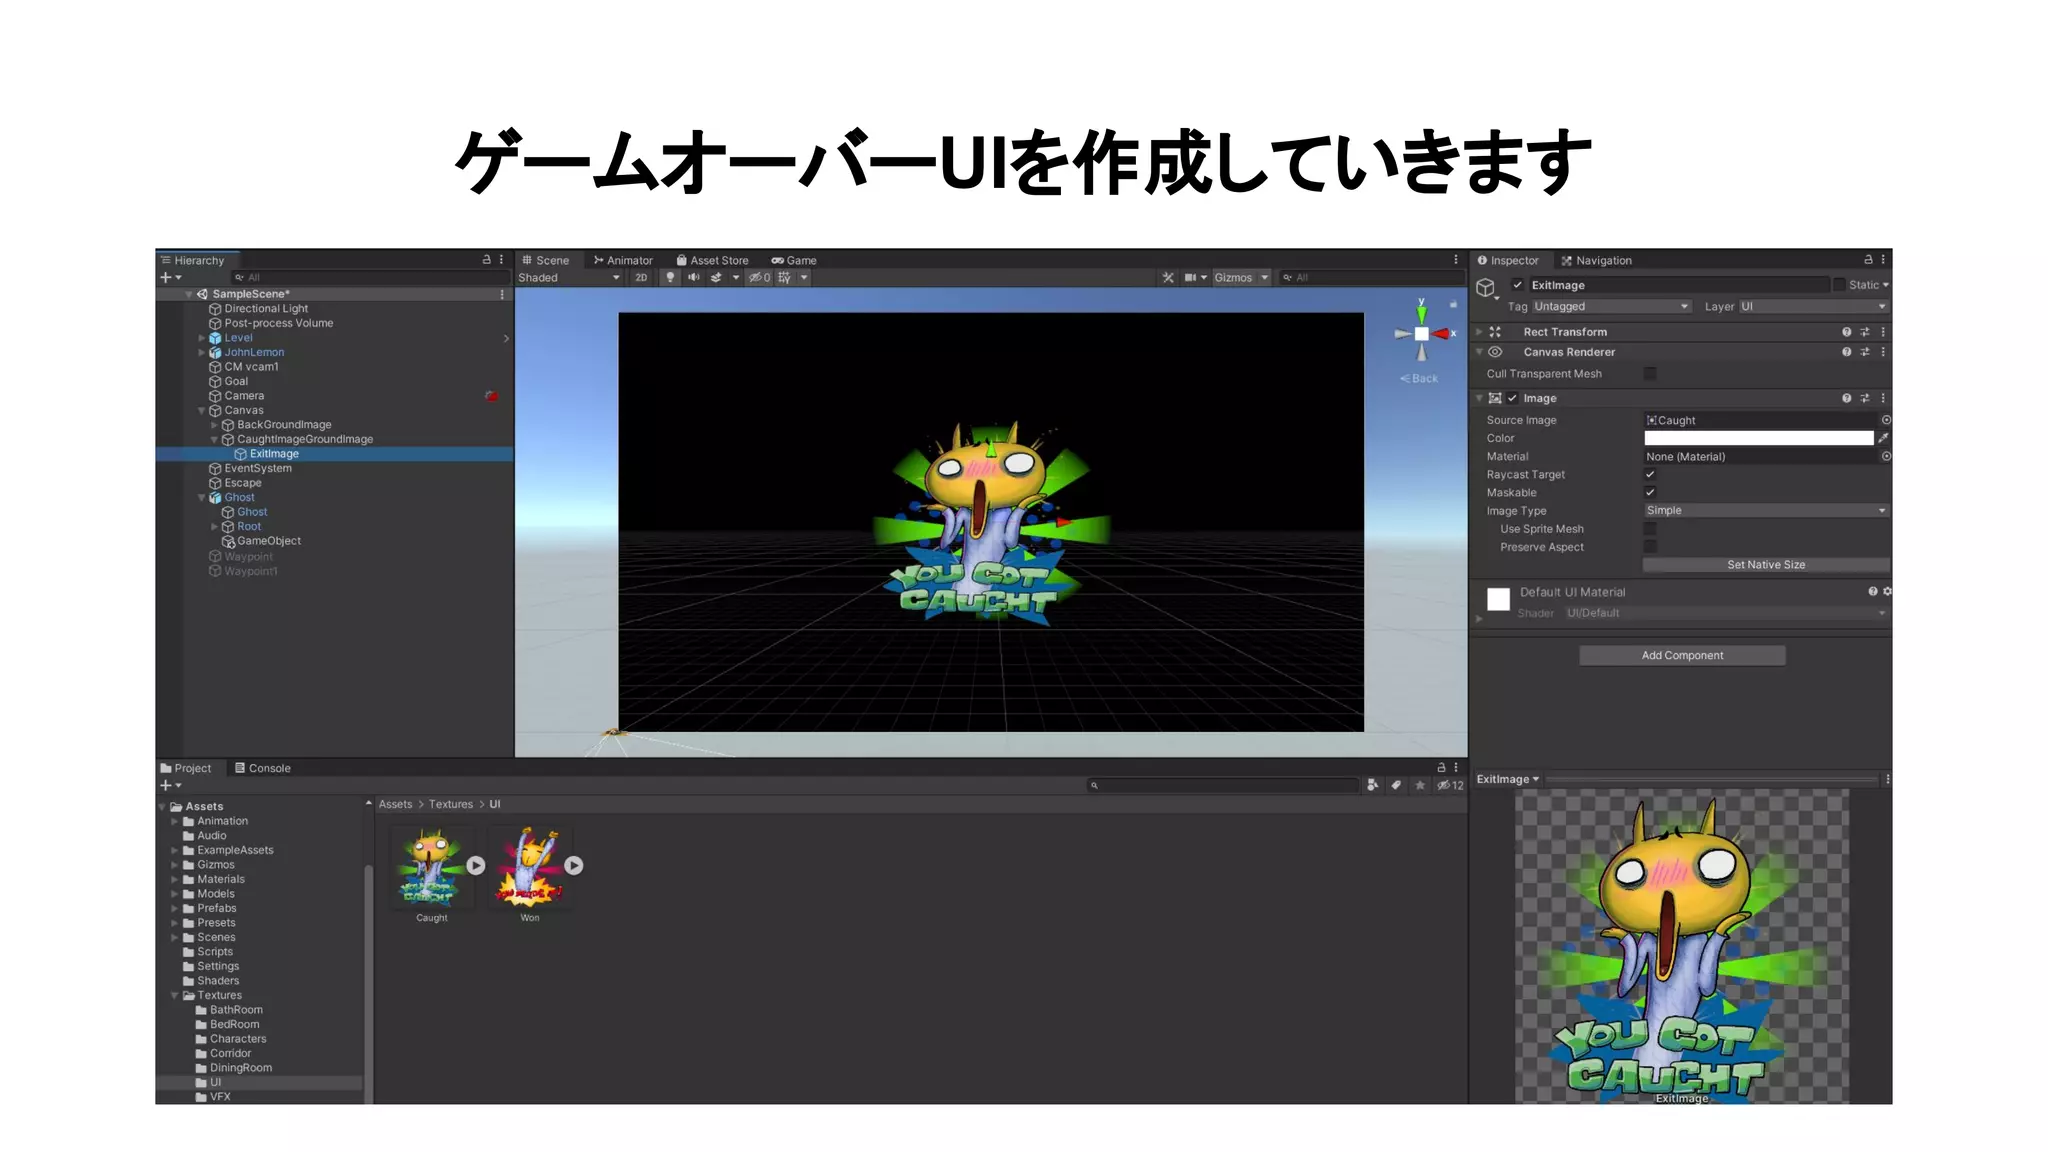Click the Default UI Material white swatch

(x=1498, y=599)
